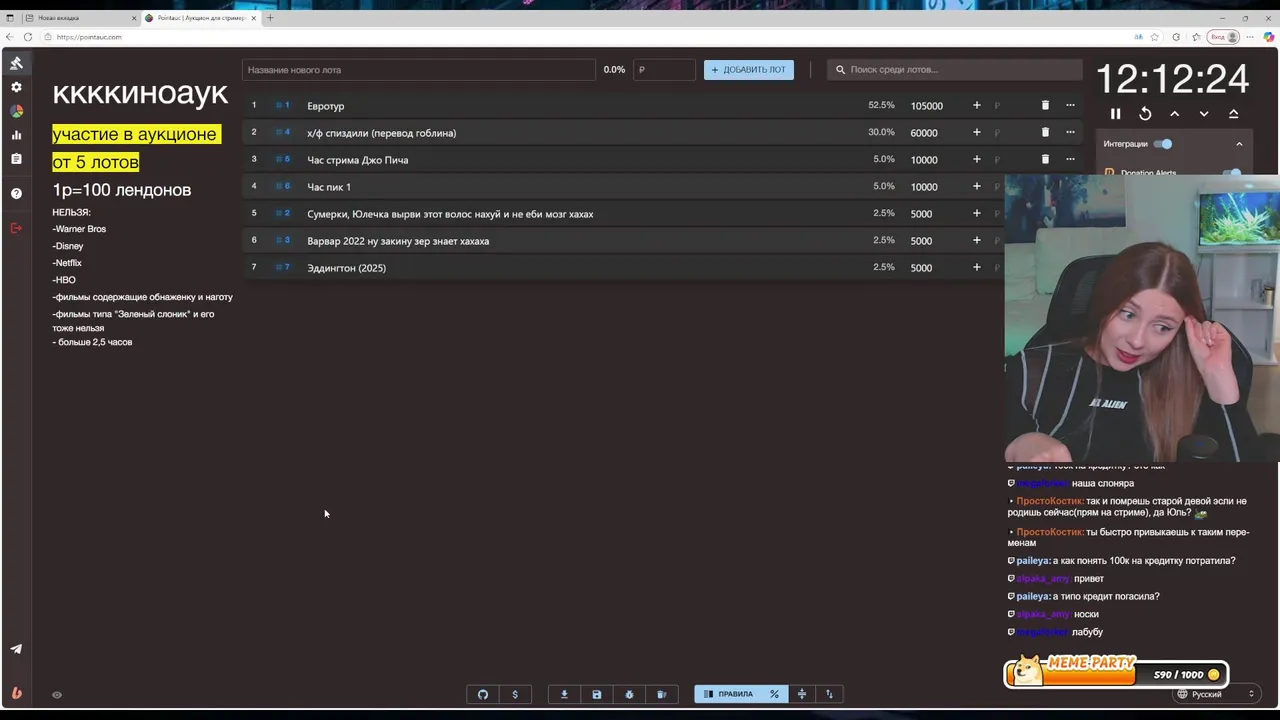Focus the new lot name field
The image size is (1280, 720).
coord(419,70)
